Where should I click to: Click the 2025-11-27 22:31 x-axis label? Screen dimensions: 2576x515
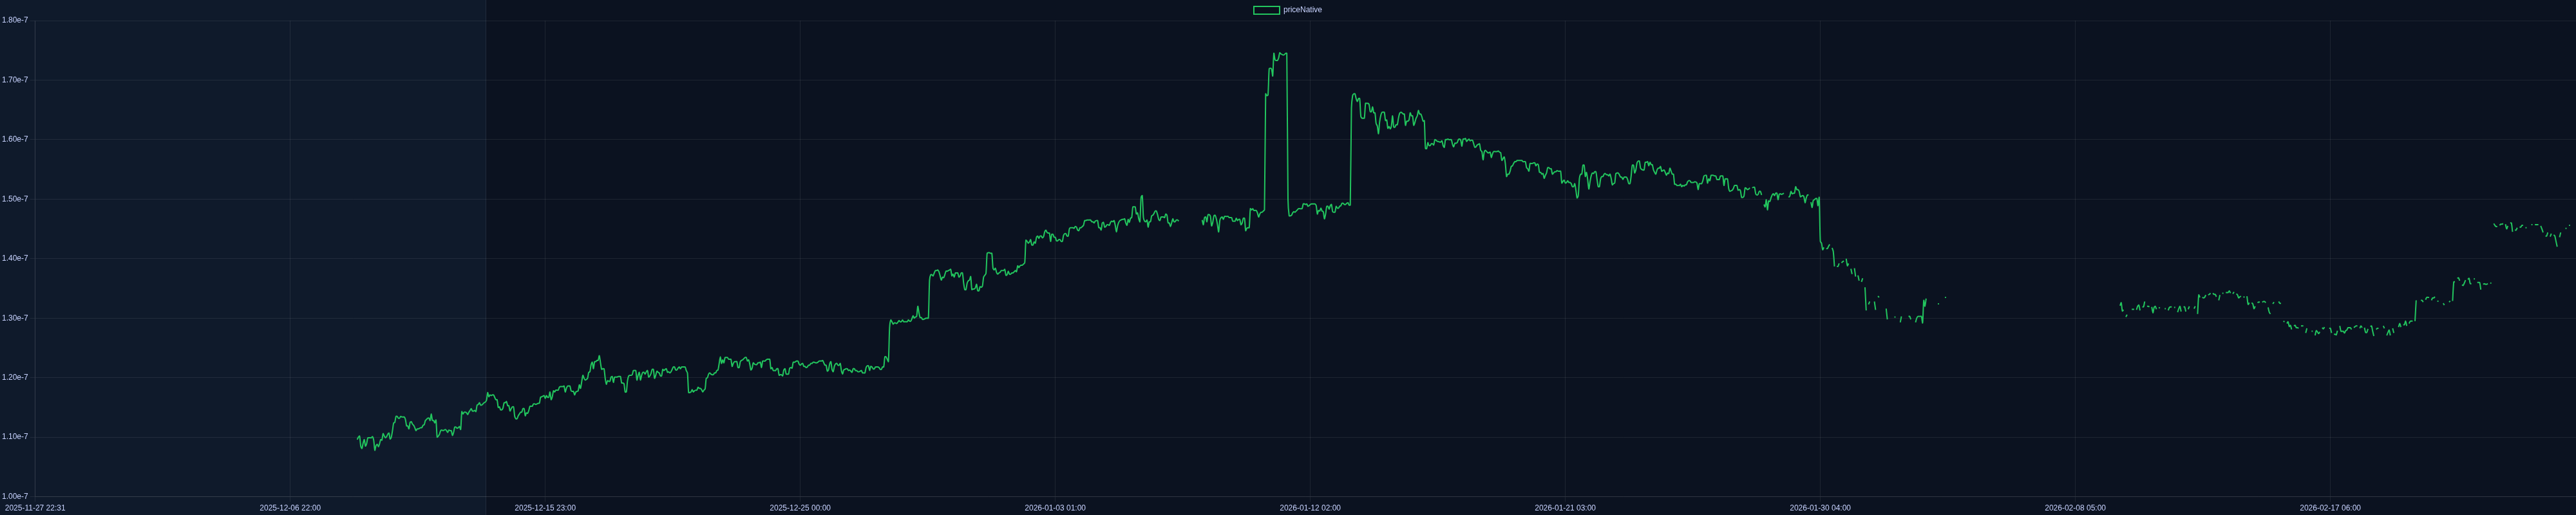coord(35,508)
